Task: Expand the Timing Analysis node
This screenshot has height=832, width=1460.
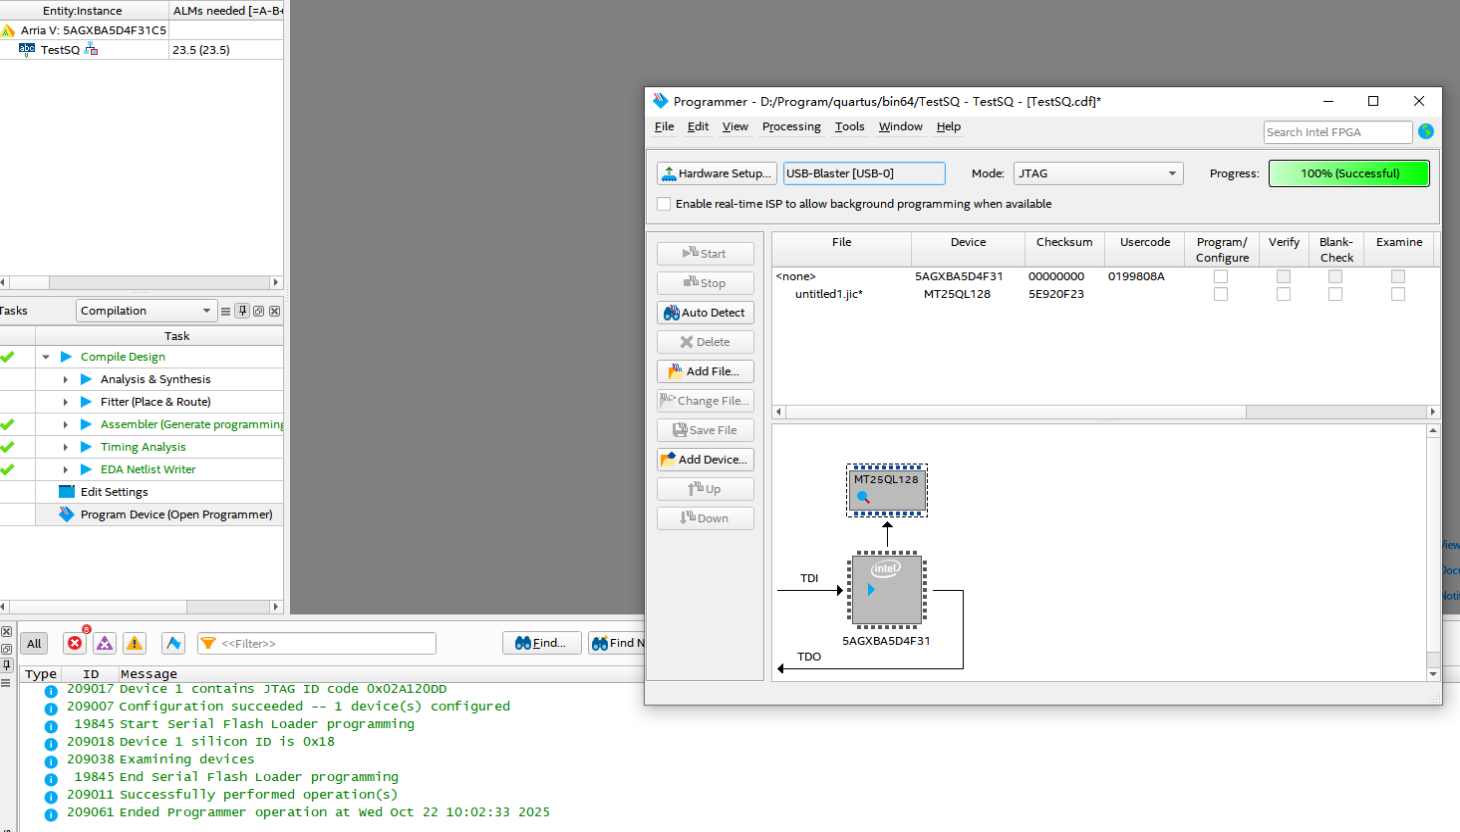Action: tap(66, 447)
